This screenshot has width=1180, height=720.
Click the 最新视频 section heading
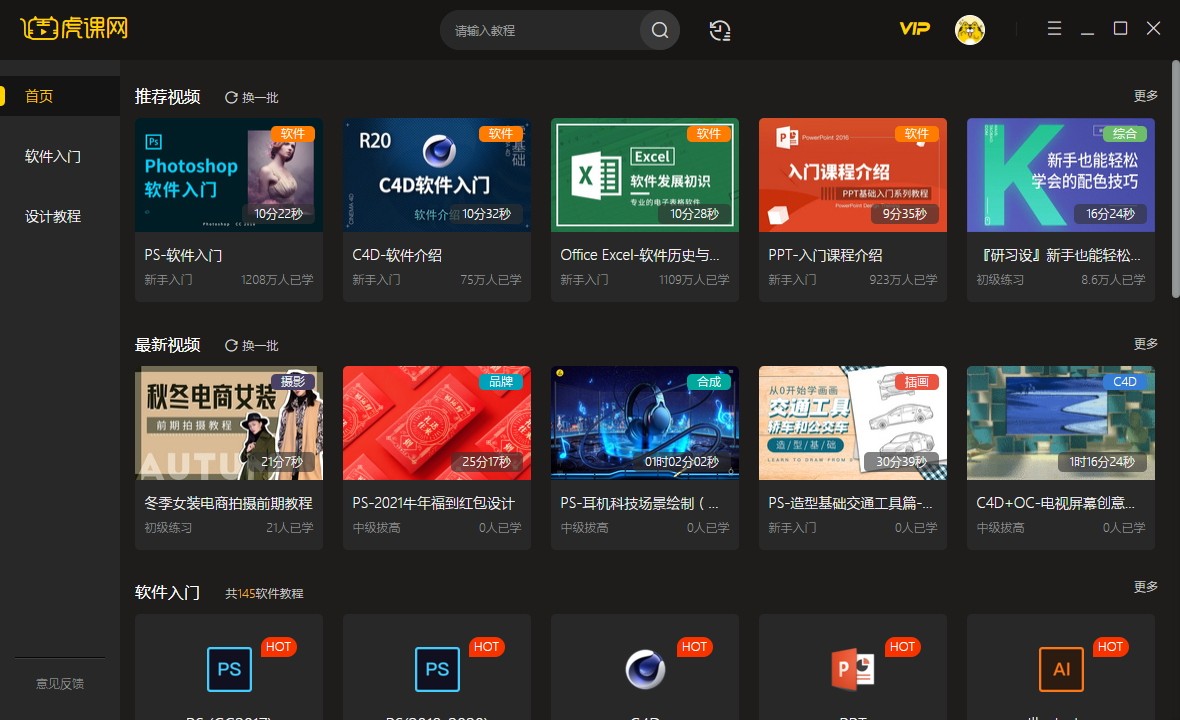click(167, 345)
